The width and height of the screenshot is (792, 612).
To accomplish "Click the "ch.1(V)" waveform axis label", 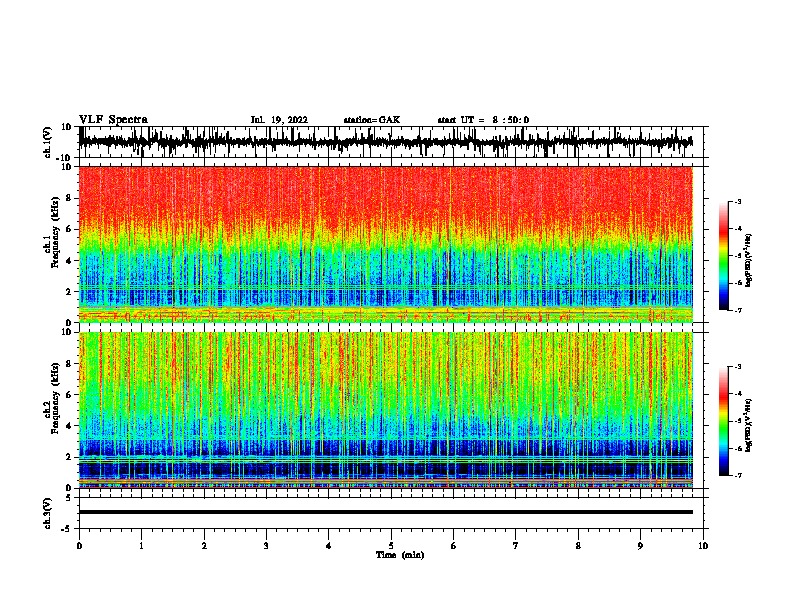I will point(48,142).
